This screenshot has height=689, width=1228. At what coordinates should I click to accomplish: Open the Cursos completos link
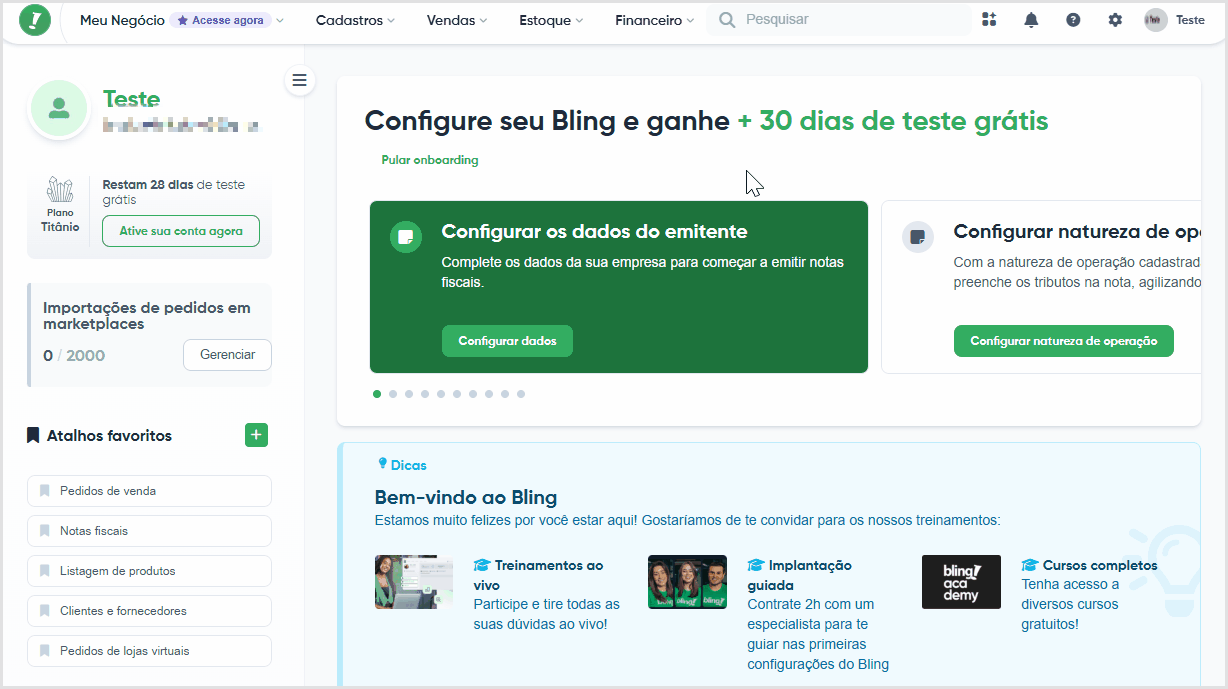[1100, 566]
